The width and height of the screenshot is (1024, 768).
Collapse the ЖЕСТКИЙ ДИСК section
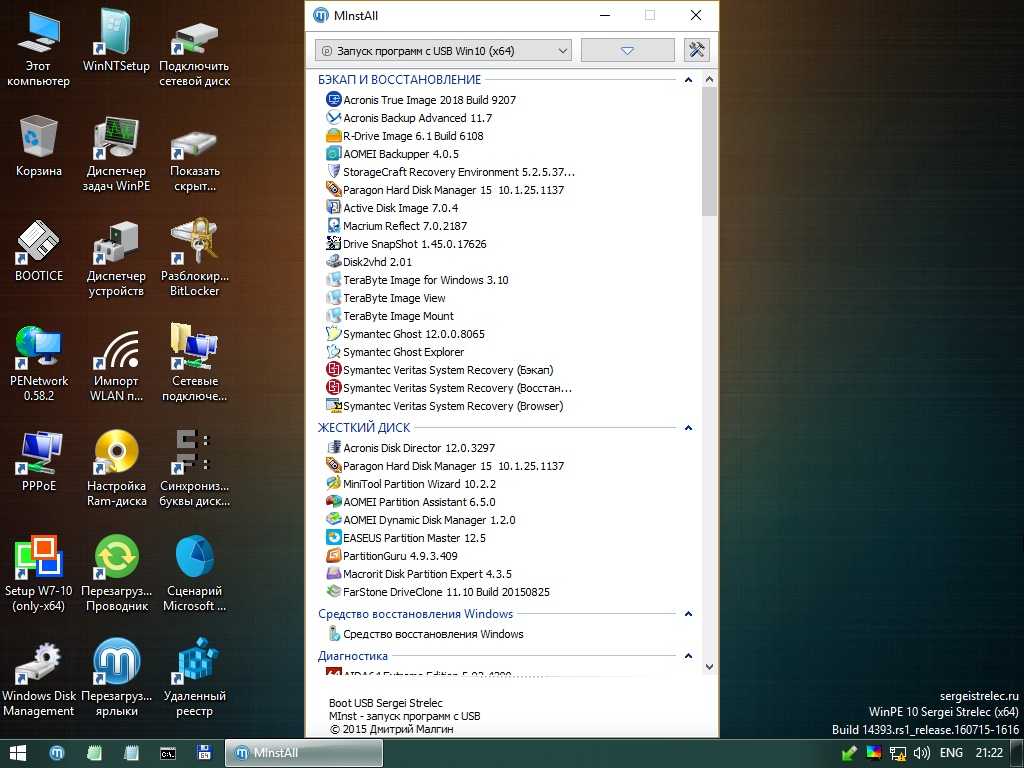pyautogui.click(x=688, y=428)
